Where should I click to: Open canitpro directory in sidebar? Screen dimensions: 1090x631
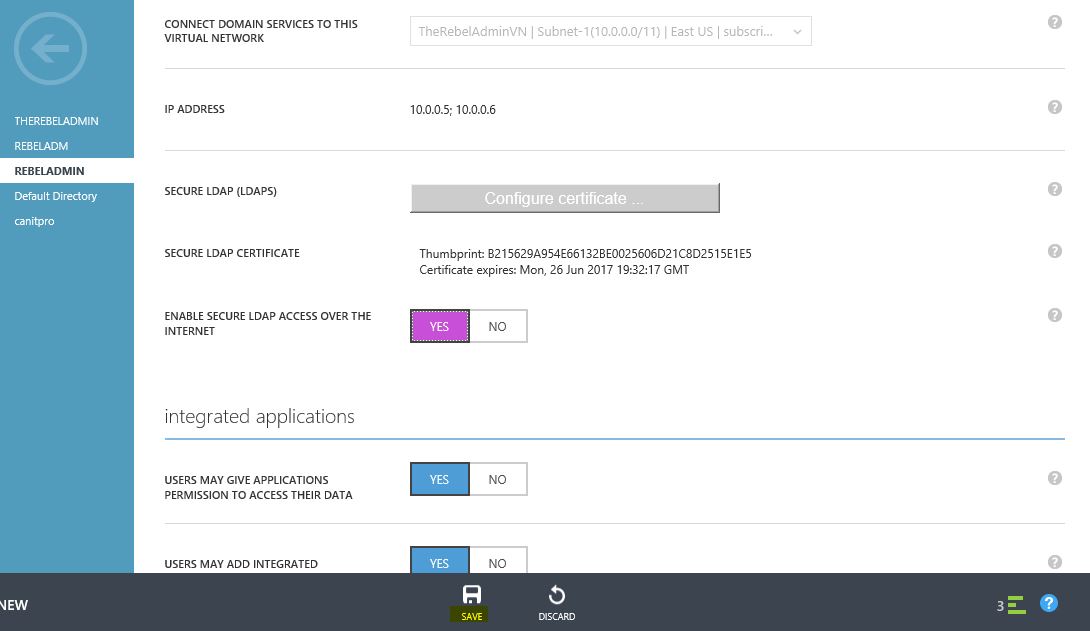point(34,221)
